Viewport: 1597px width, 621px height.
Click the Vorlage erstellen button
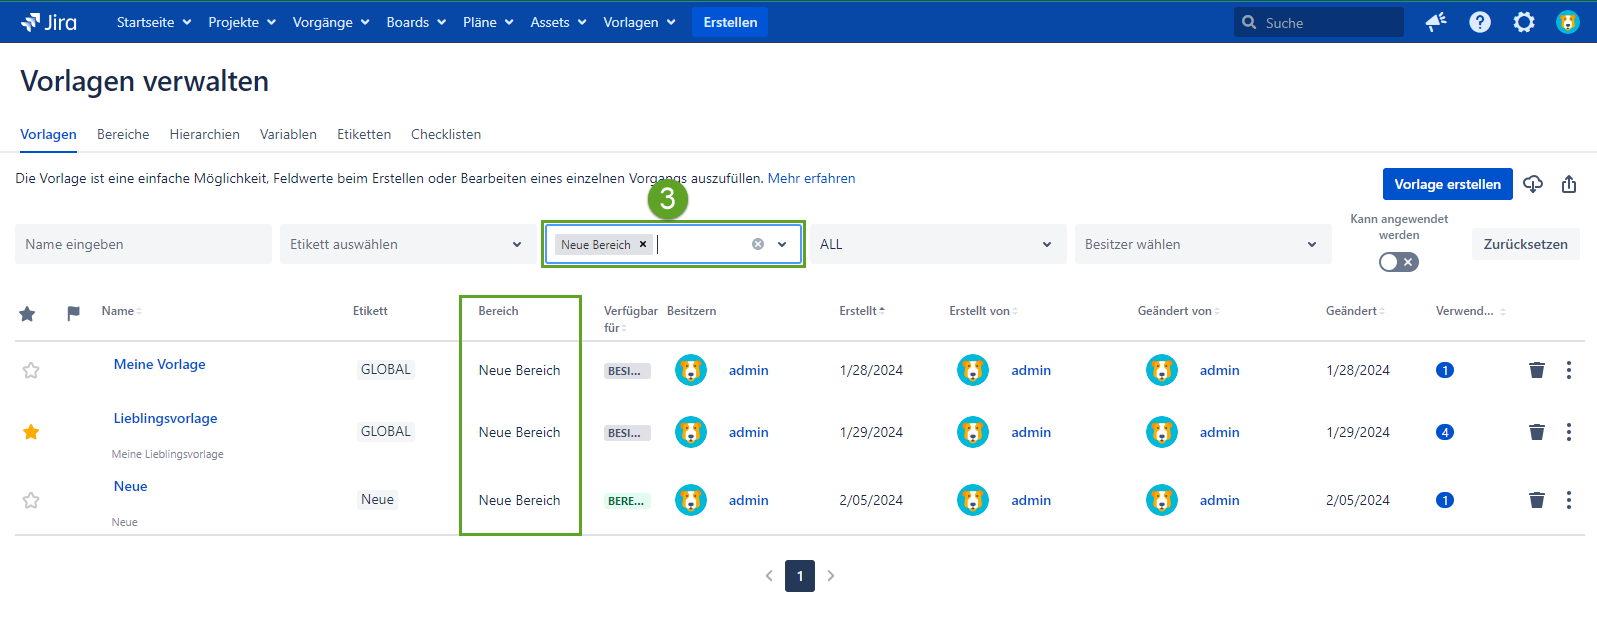[1447, 184]
